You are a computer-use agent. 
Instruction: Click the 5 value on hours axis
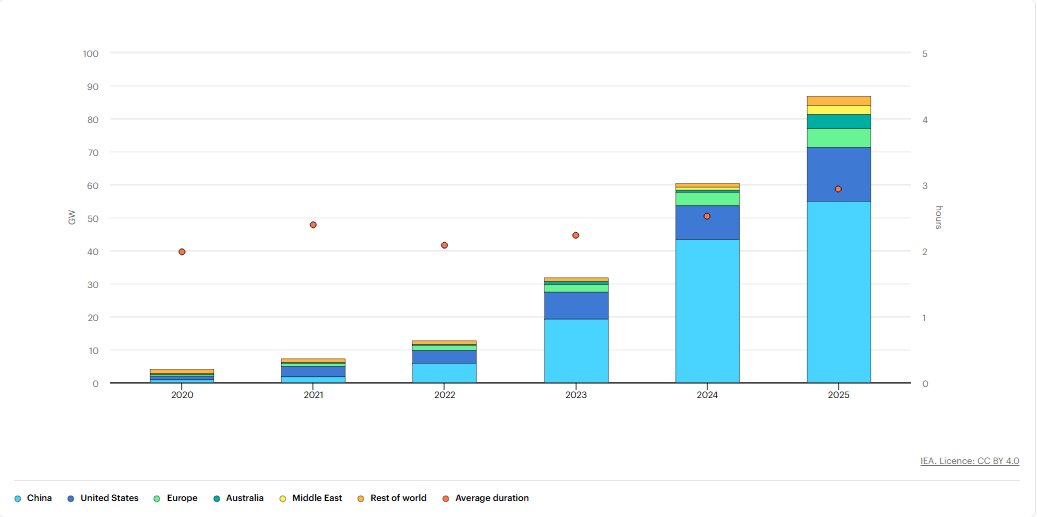coord(925,54)
